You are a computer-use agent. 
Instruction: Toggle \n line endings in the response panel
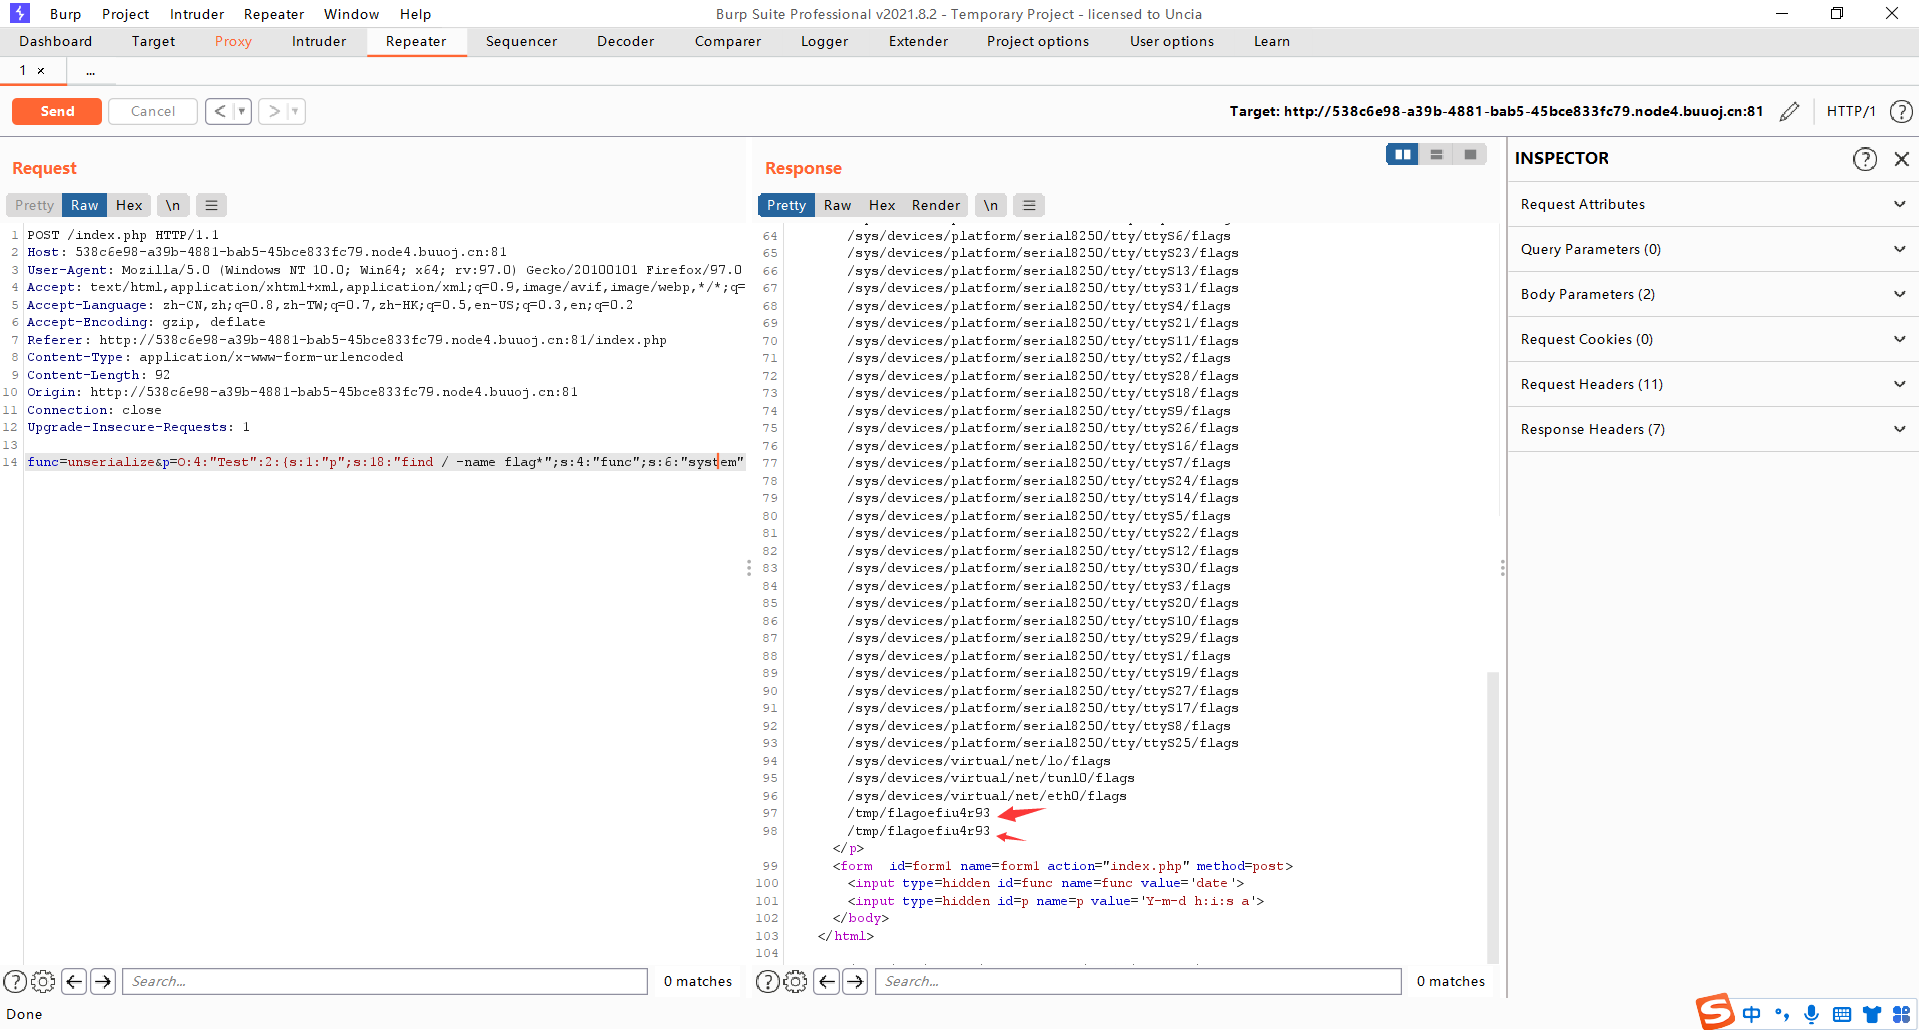tap(990, 205)
